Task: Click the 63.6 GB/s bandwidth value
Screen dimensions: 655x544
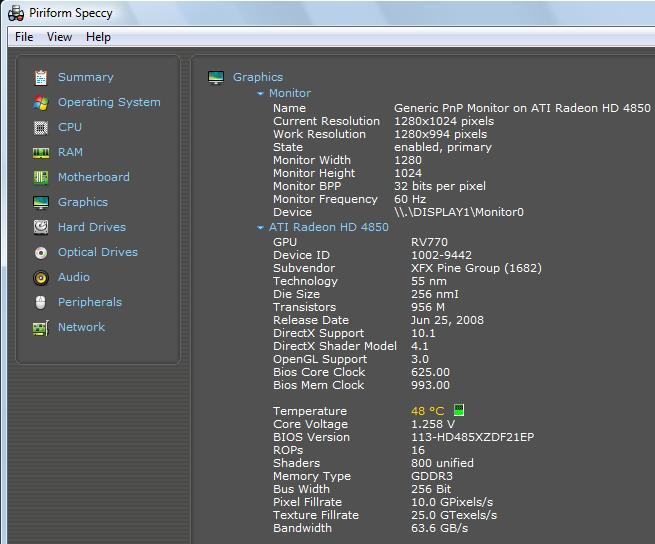Action: (439, 529)
